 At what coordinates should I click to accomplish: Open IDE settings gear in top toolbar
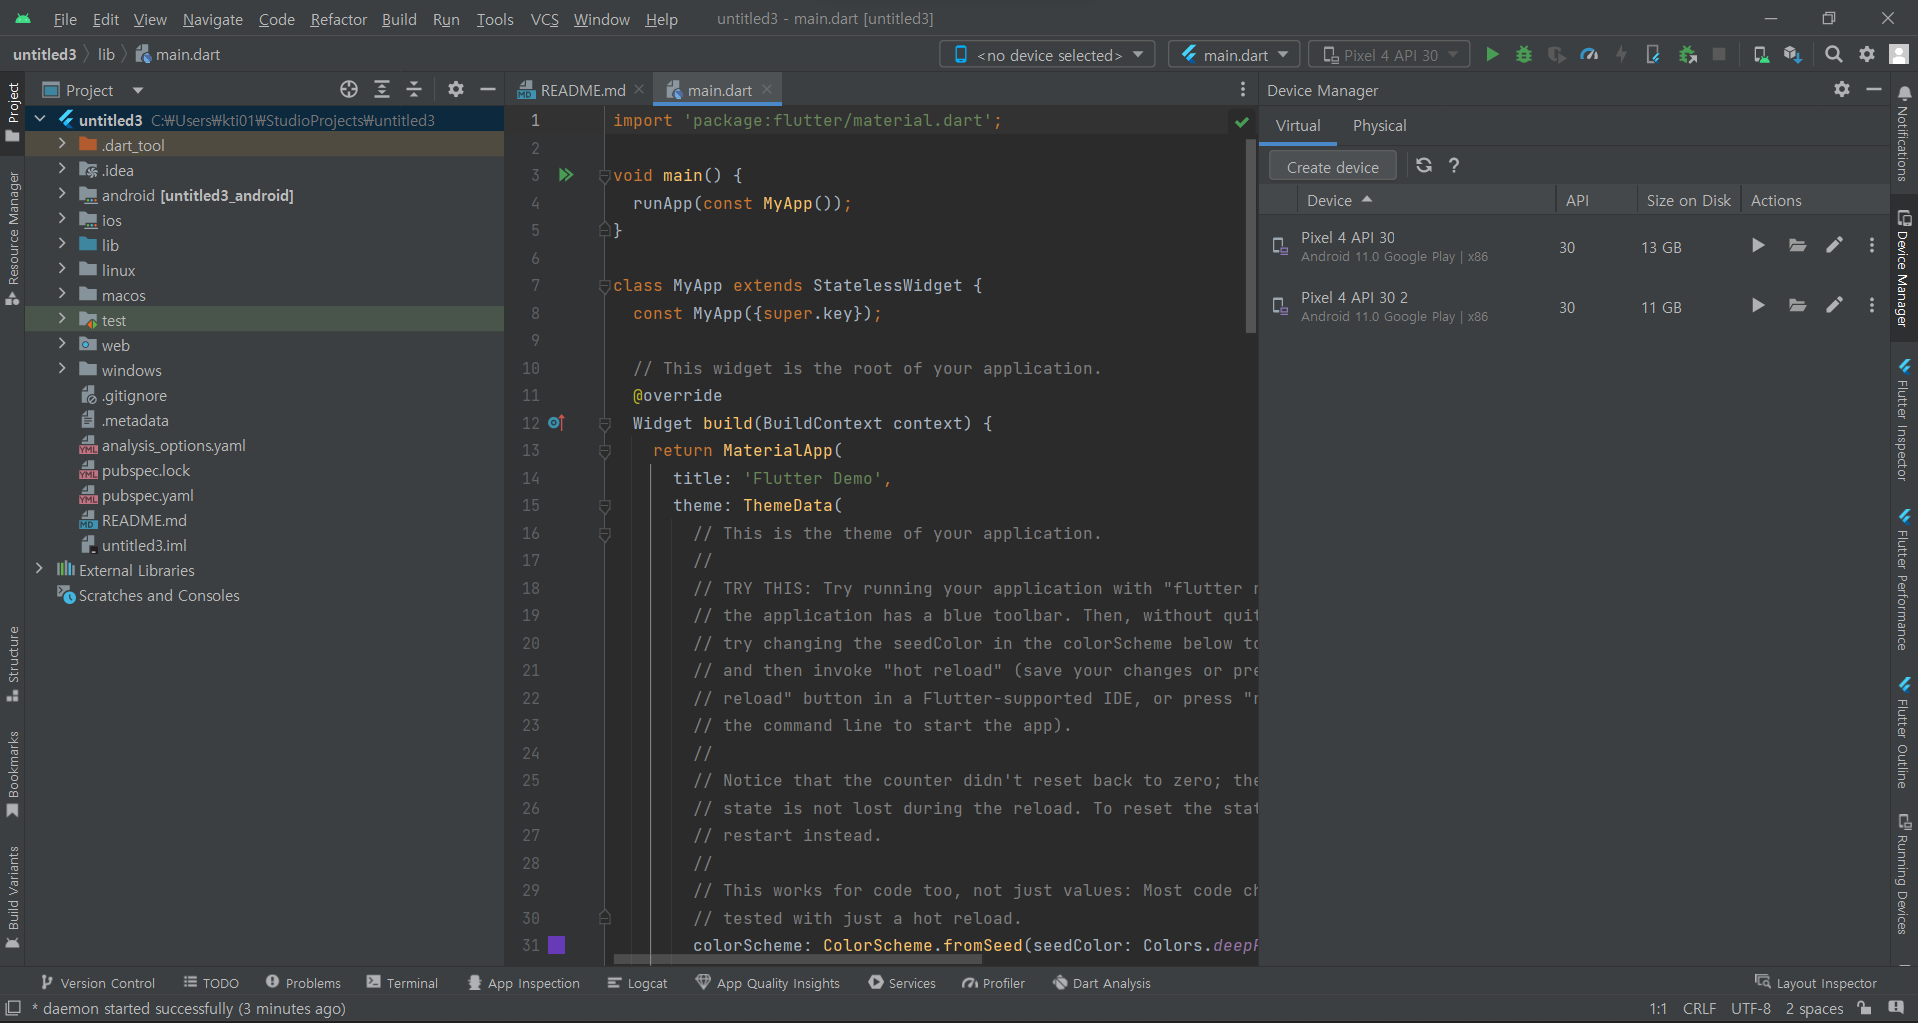1867,55
